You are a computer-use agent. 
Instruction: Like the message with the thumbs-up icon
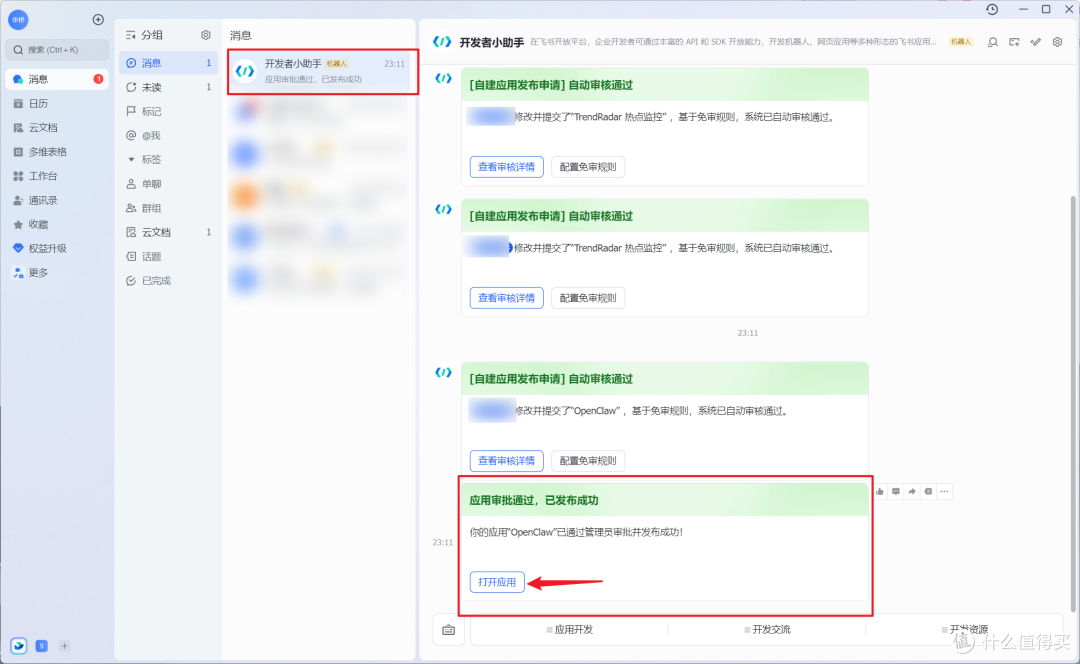tap(880, 492)
